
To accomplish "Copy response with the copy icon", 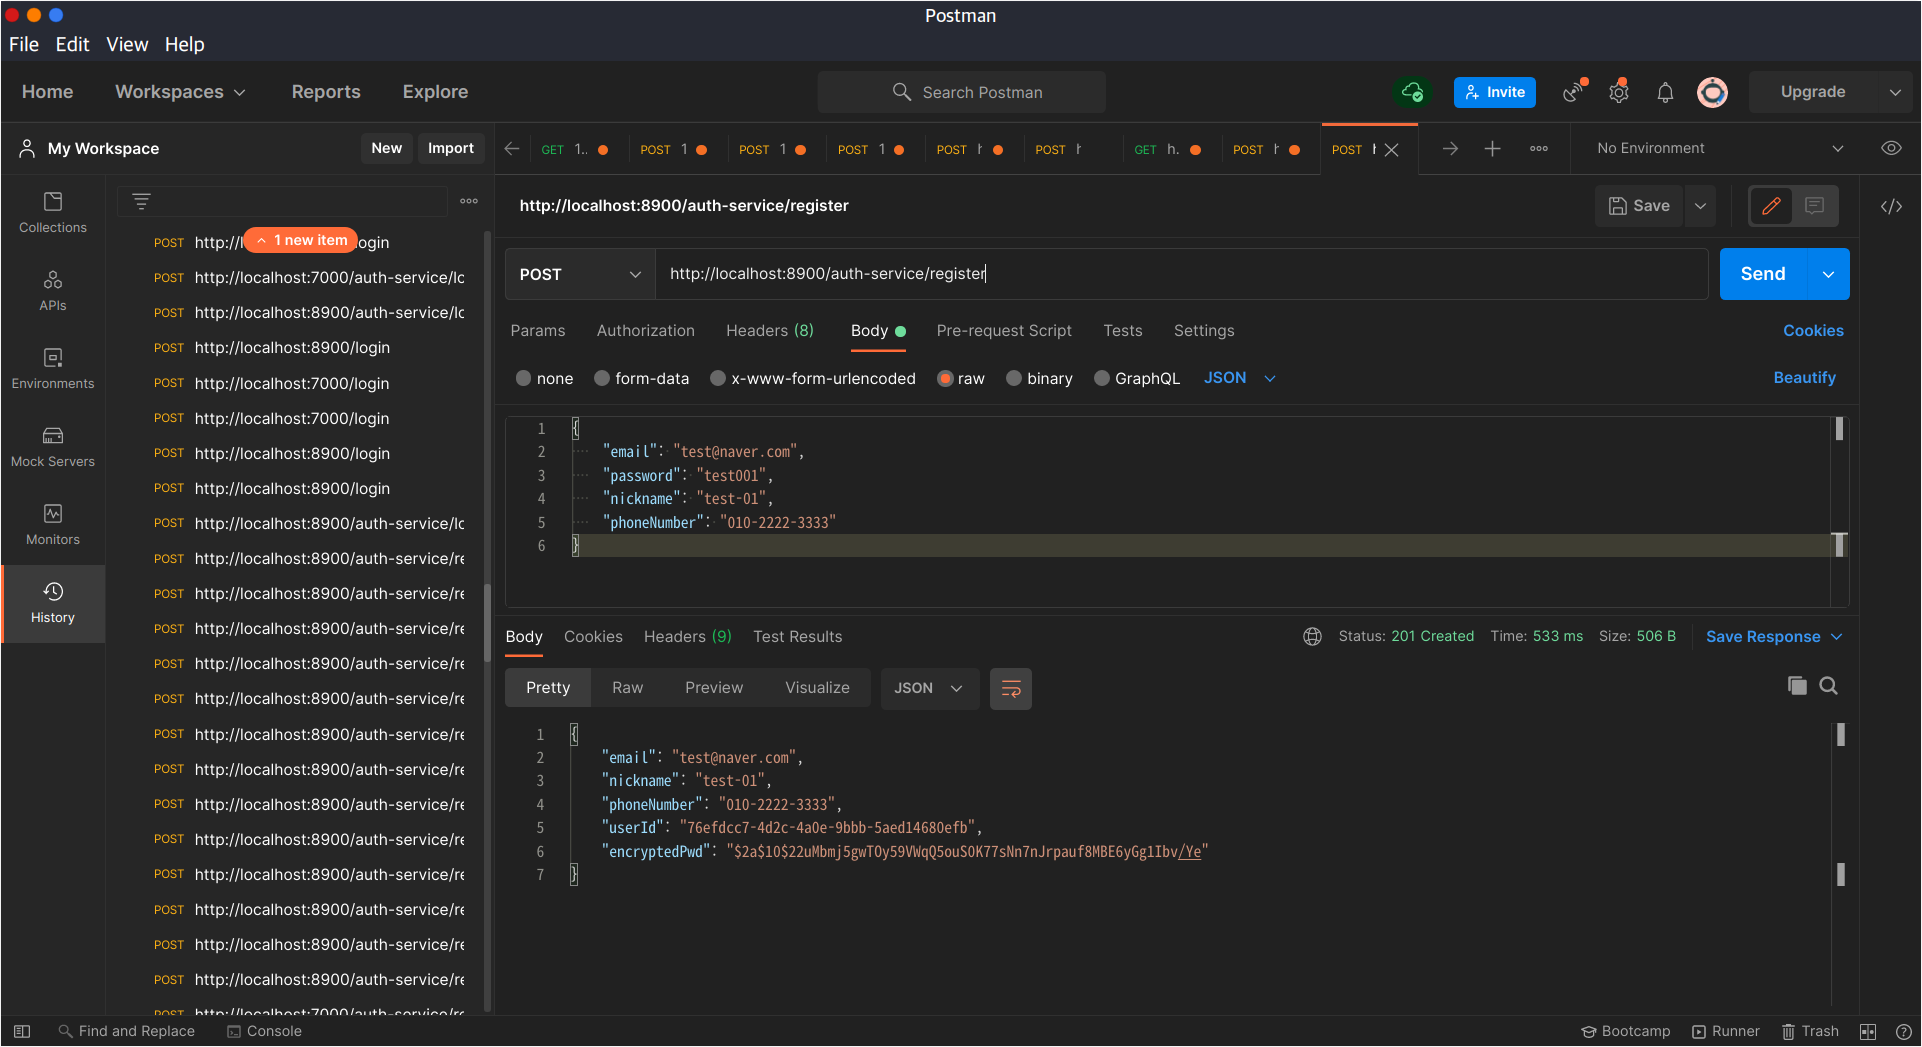I will coord(1797,686).
